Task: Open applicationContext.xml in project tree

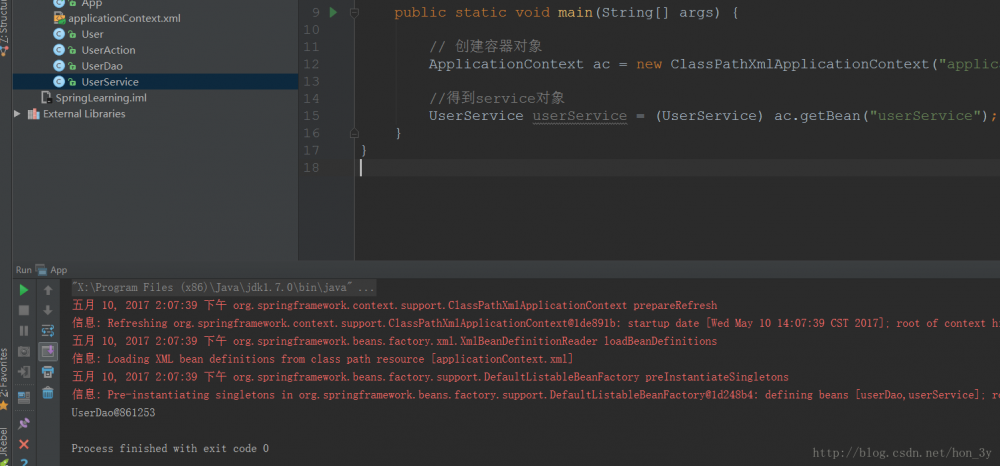Action: click(x=124, y=18)
